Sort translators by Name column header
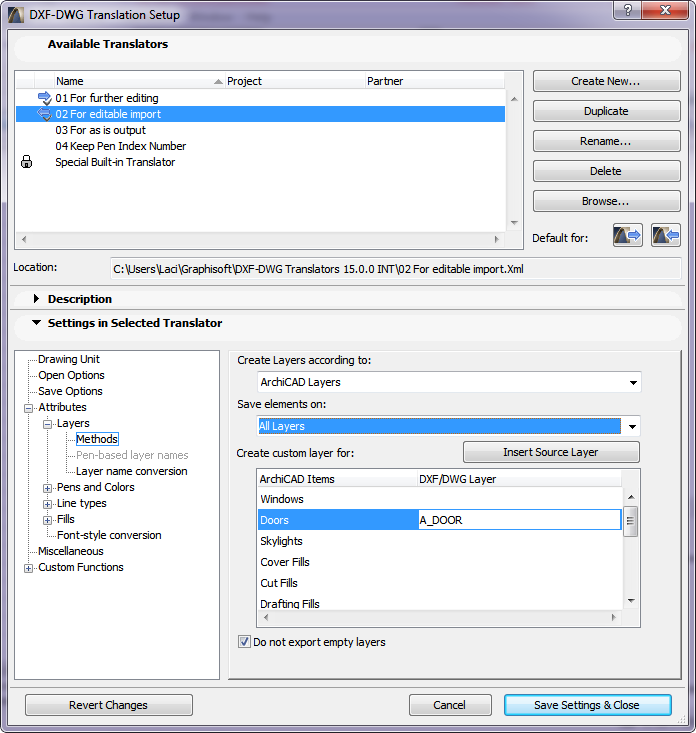The image size is (696, 733). pyautogui.click(x=139, y=81)
